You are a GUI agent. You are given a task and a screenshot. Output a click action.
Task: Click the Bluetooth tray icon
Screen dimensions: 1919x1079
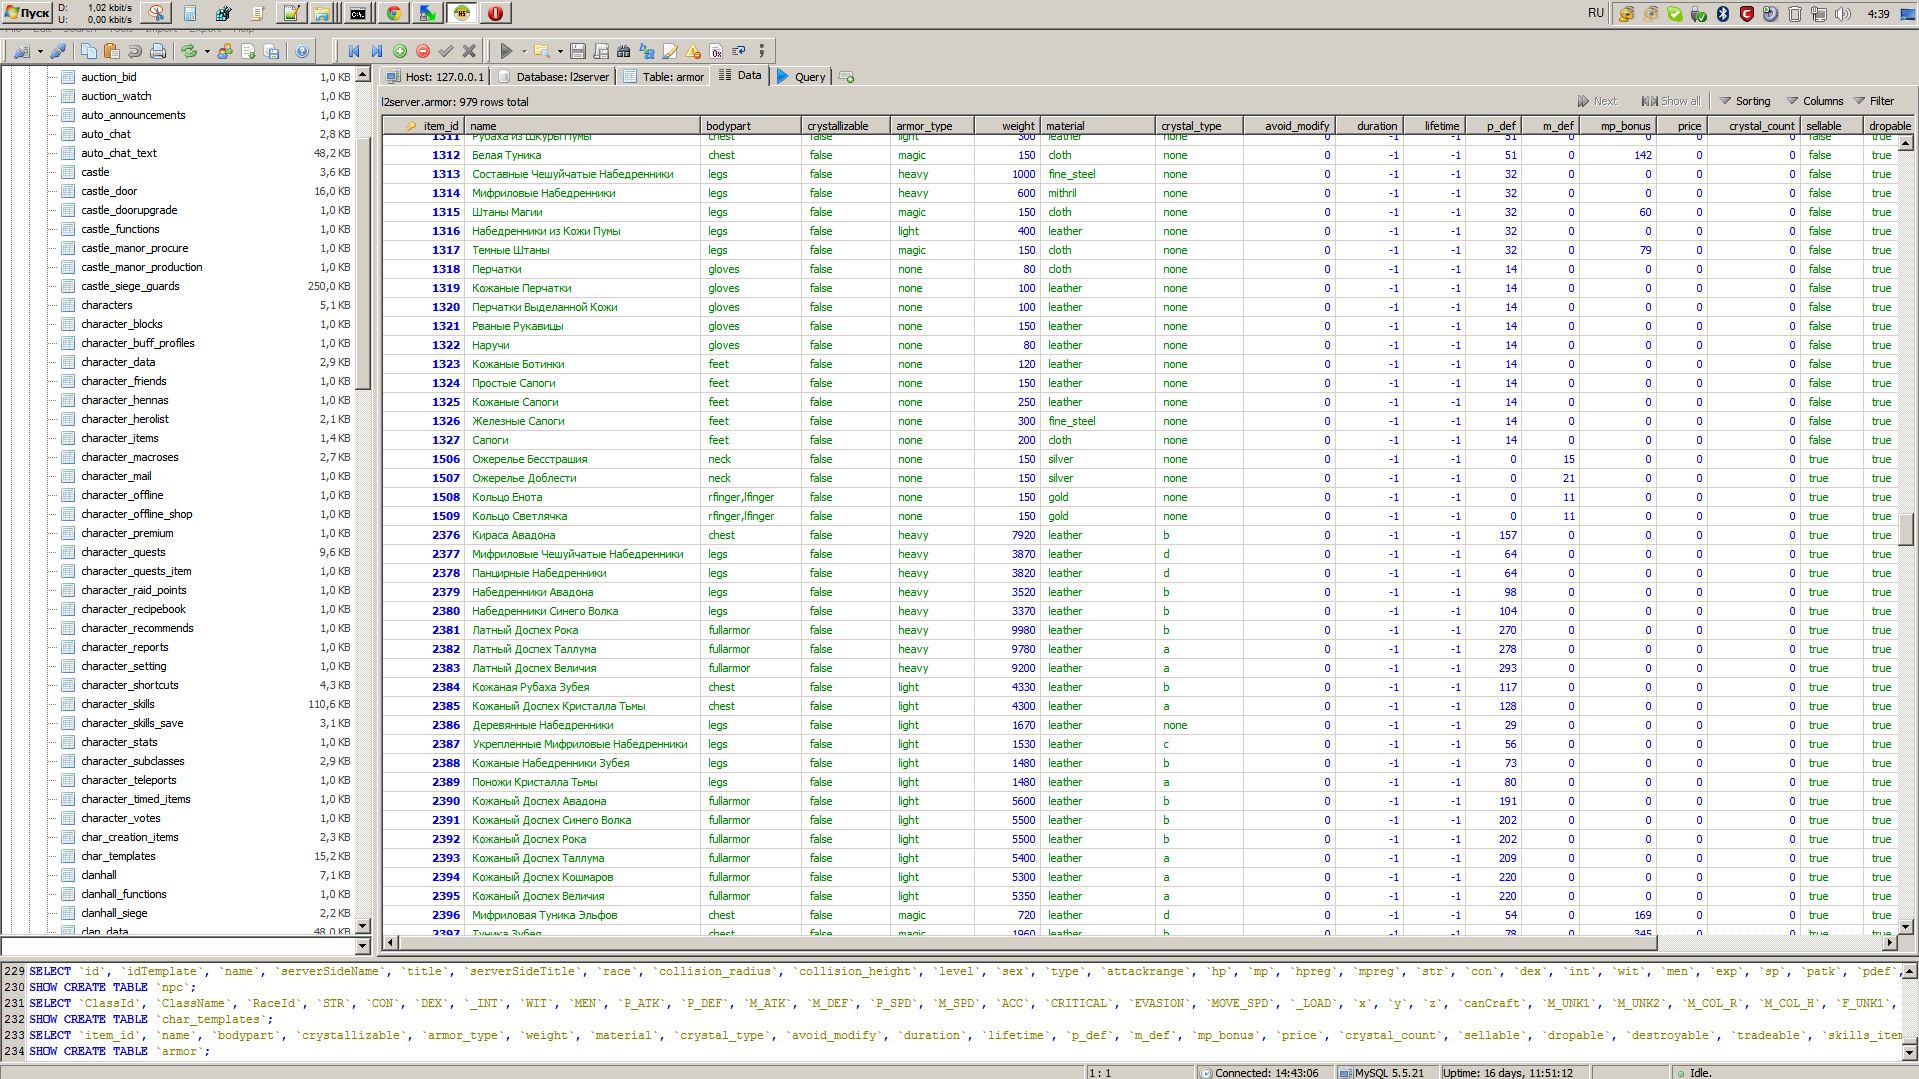(x=1723, y=14)
